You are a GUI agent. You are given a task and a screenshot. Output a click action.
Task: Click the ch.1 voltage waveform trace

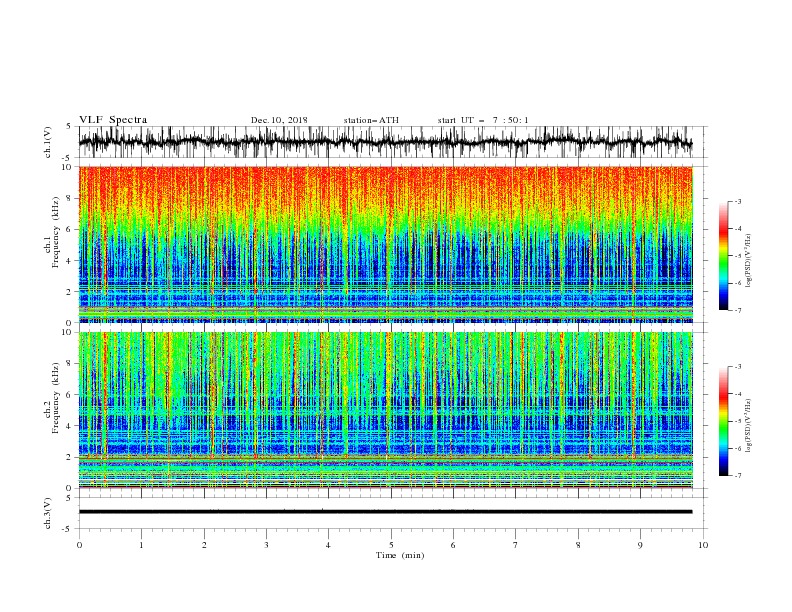385,142
